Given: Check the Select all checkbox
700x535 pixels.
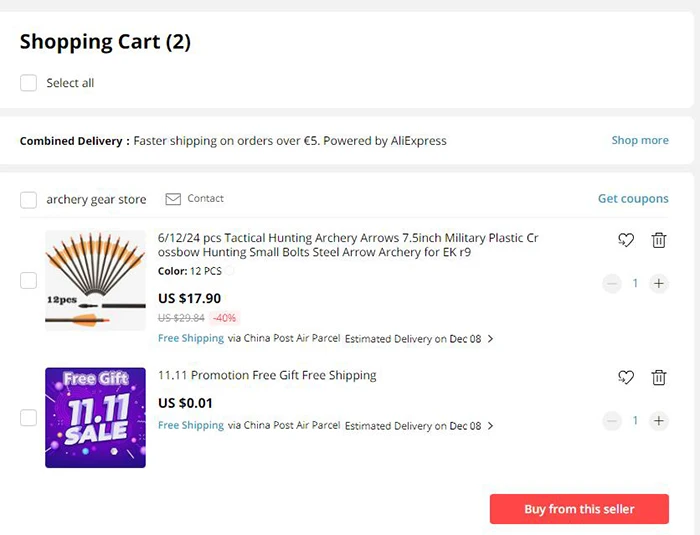Looking at the screenshot, I should (29, 83).
